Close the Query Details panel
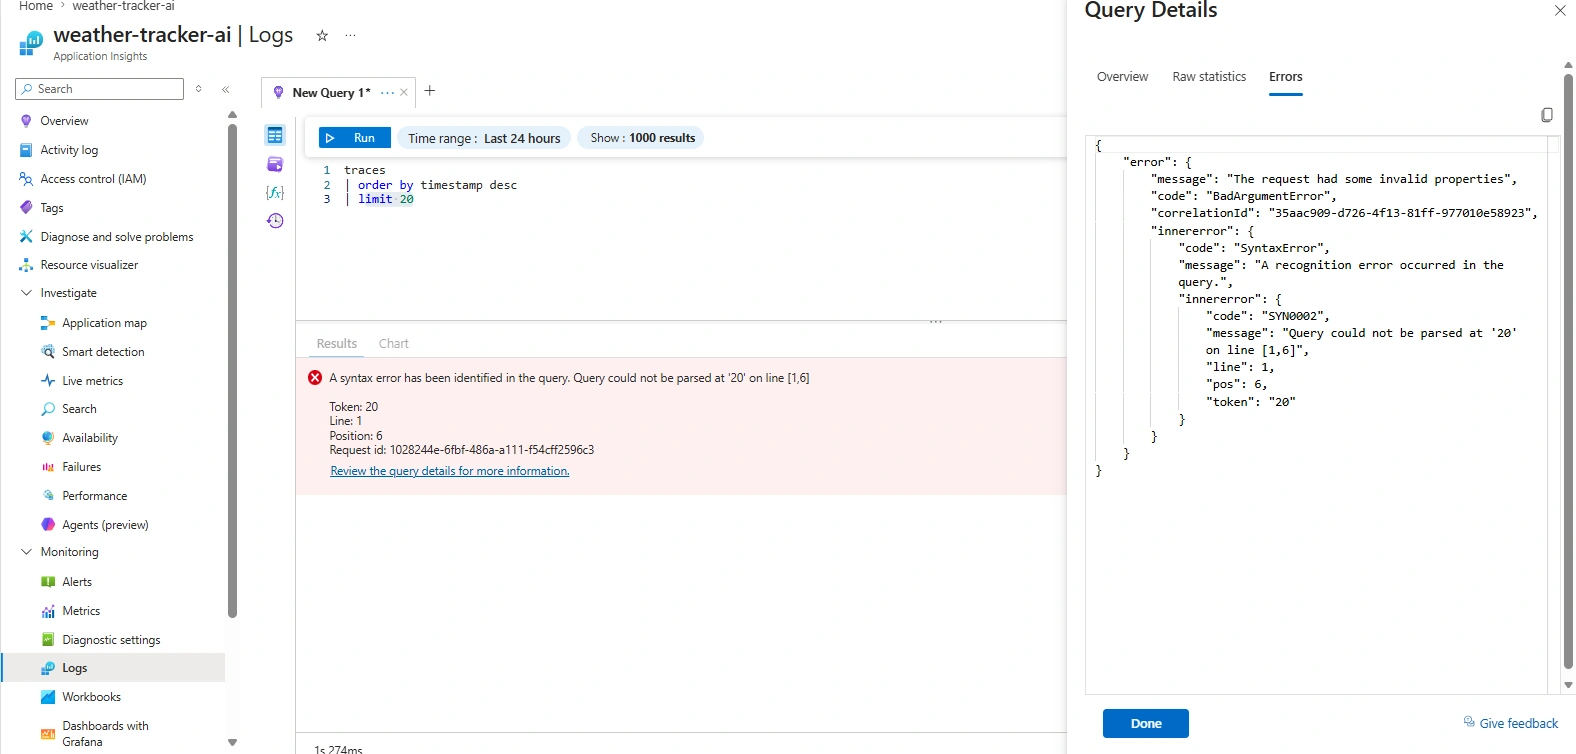This screenshot has width=1576, height=754. click(x=1560, y=10)
